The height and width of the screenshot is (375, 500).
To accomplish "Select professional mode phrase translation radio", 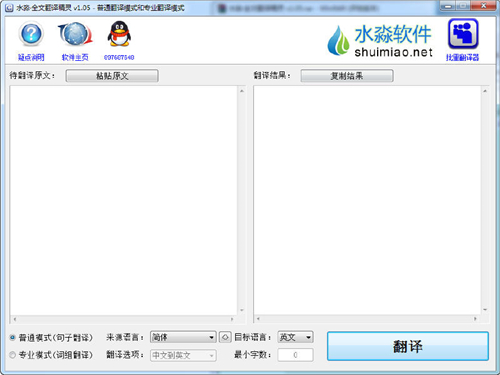I will [12, 355].
